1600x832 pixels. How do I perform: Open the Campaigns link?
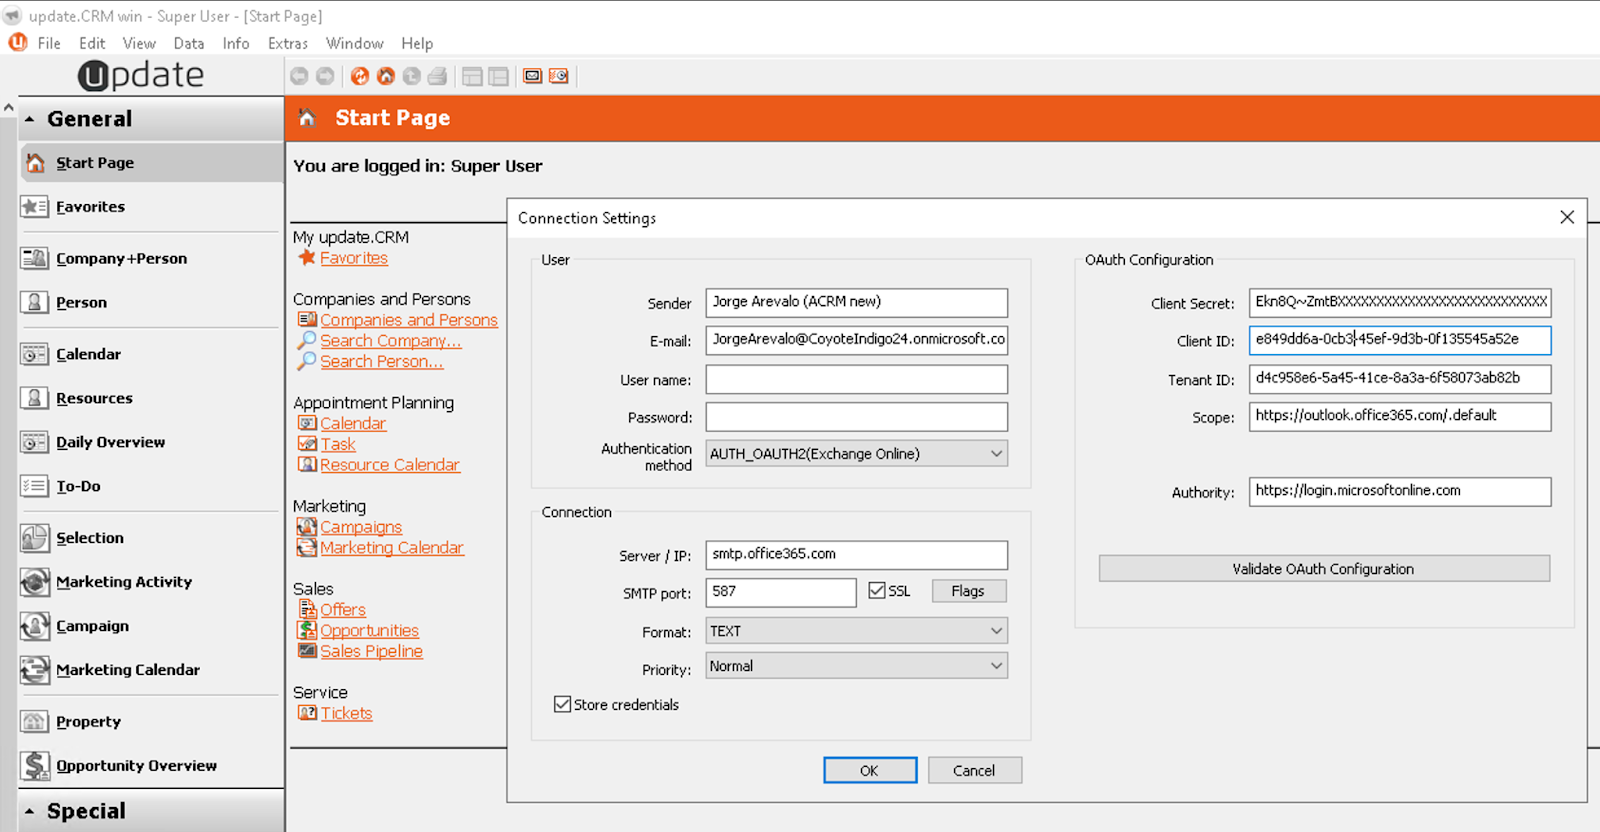point(360,527)
